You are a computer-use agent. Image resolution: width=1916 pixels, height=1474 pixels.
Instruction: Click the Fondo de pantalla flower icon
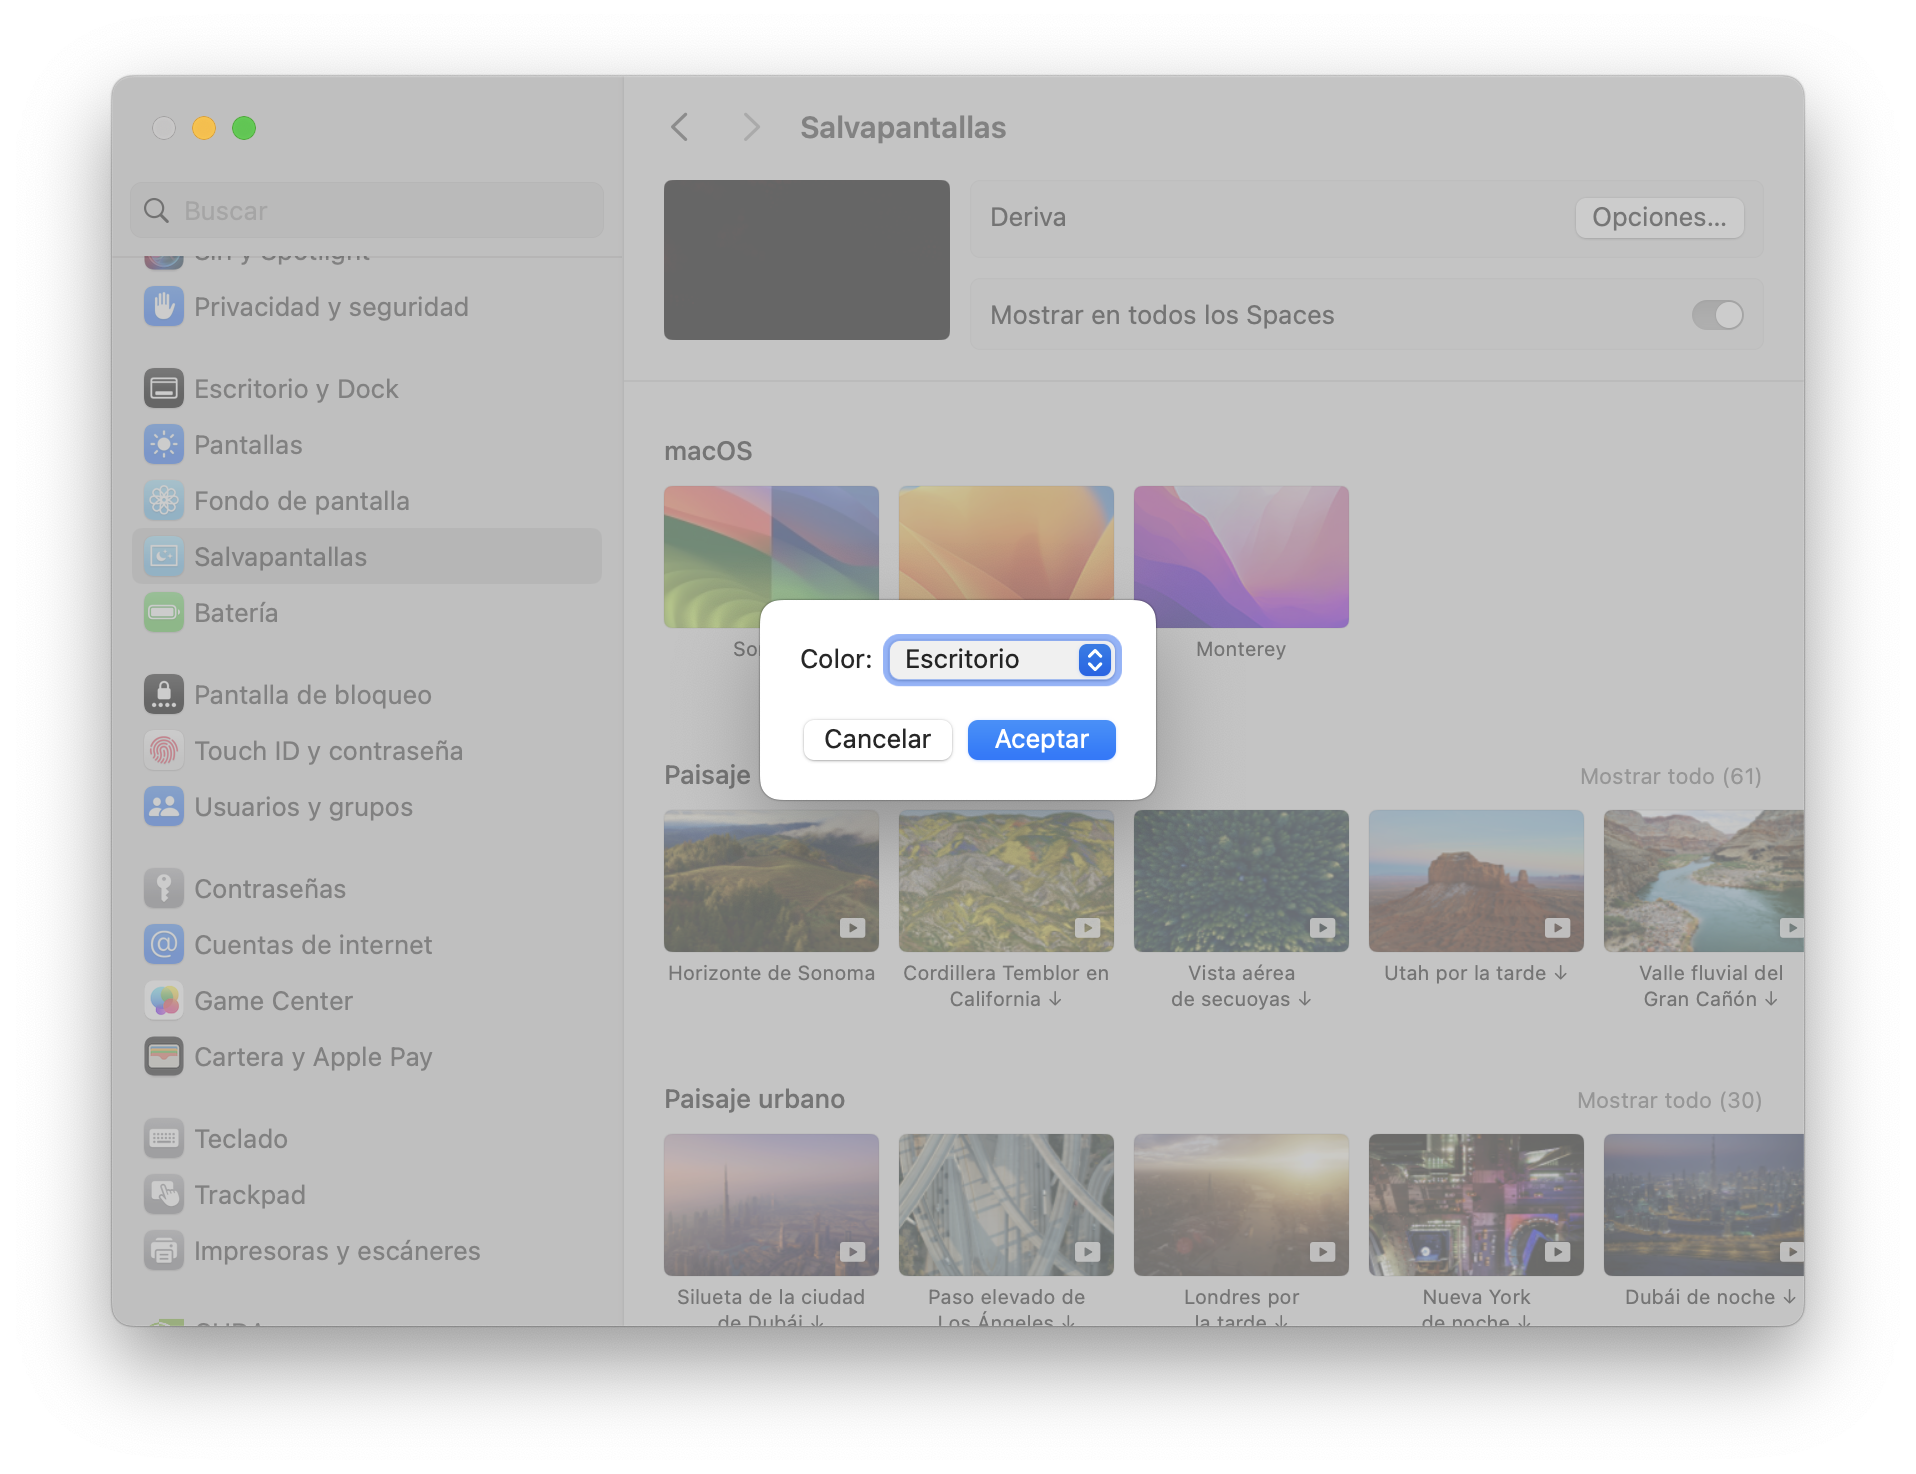pos(164,501)
